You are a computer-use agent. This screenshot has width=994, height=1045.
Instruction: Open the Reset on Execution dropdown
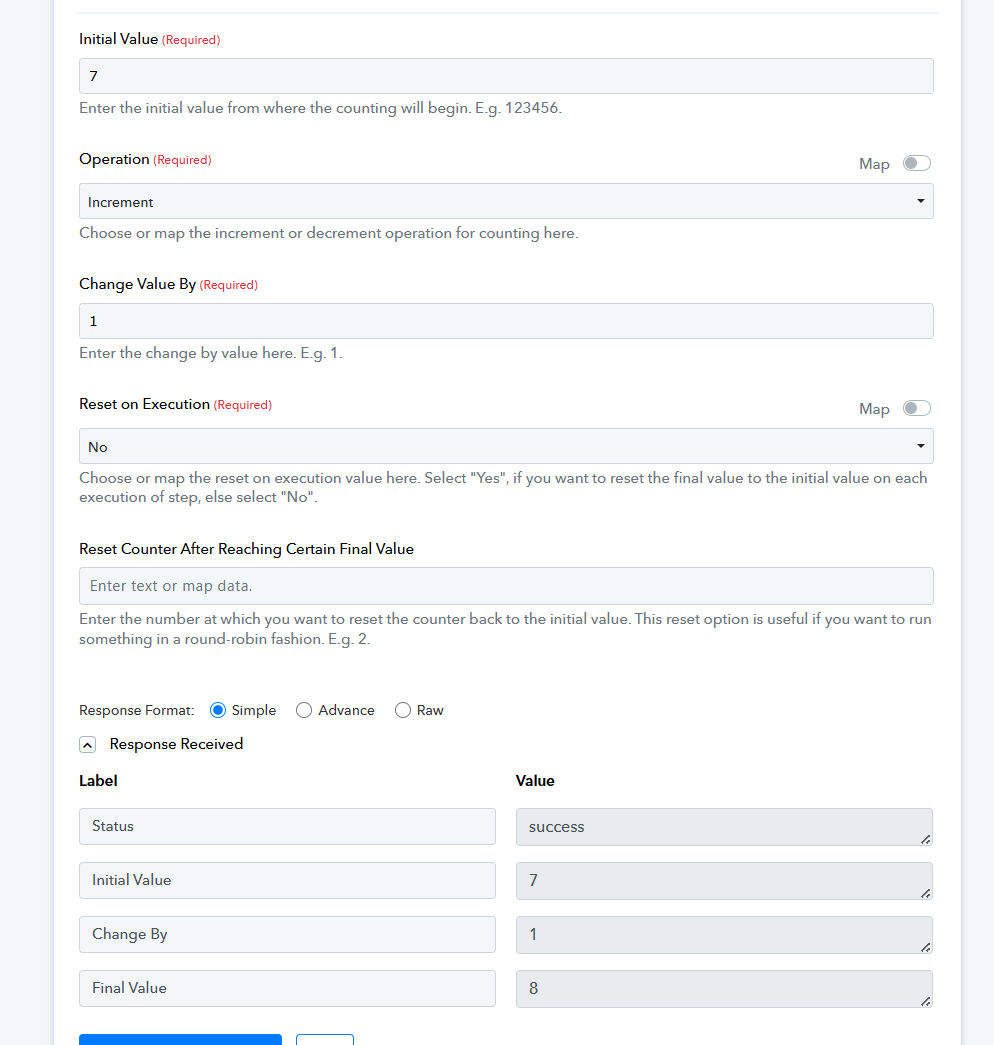[x=506, y=447]
